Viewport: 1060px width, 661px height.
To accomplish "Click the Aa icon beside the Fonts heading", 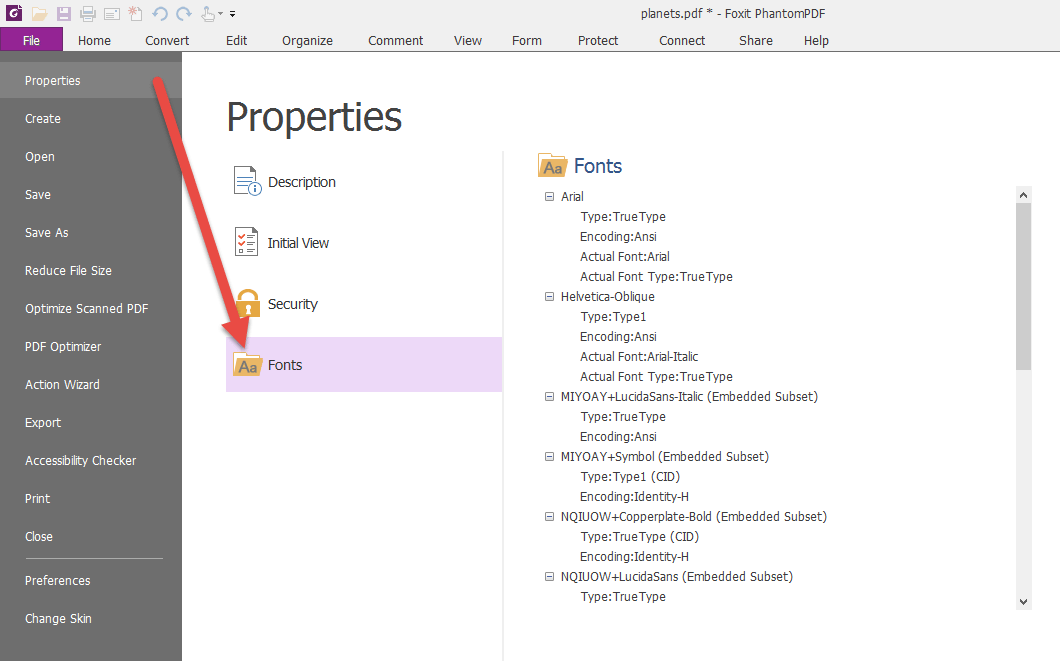I will coord(551,165).
